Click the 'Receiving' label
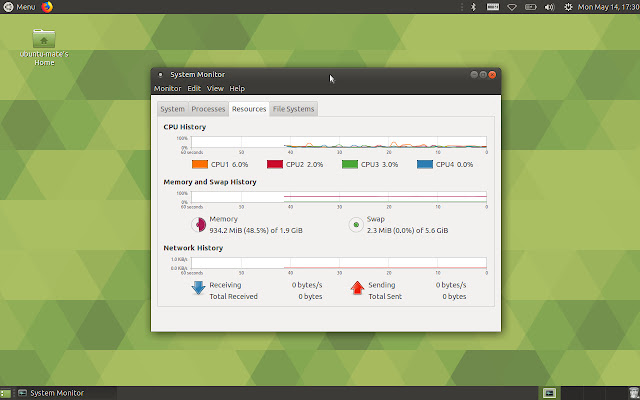 tap(225, 285)
